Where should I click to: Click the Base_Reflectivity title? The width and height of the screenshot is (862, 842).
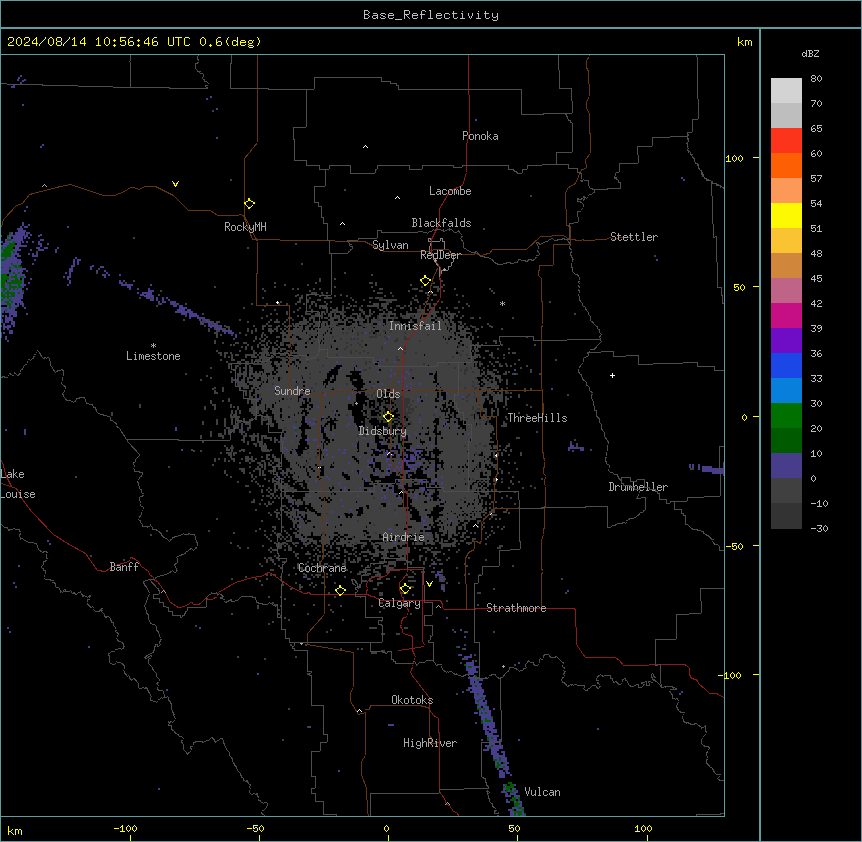tap(431, 15)
